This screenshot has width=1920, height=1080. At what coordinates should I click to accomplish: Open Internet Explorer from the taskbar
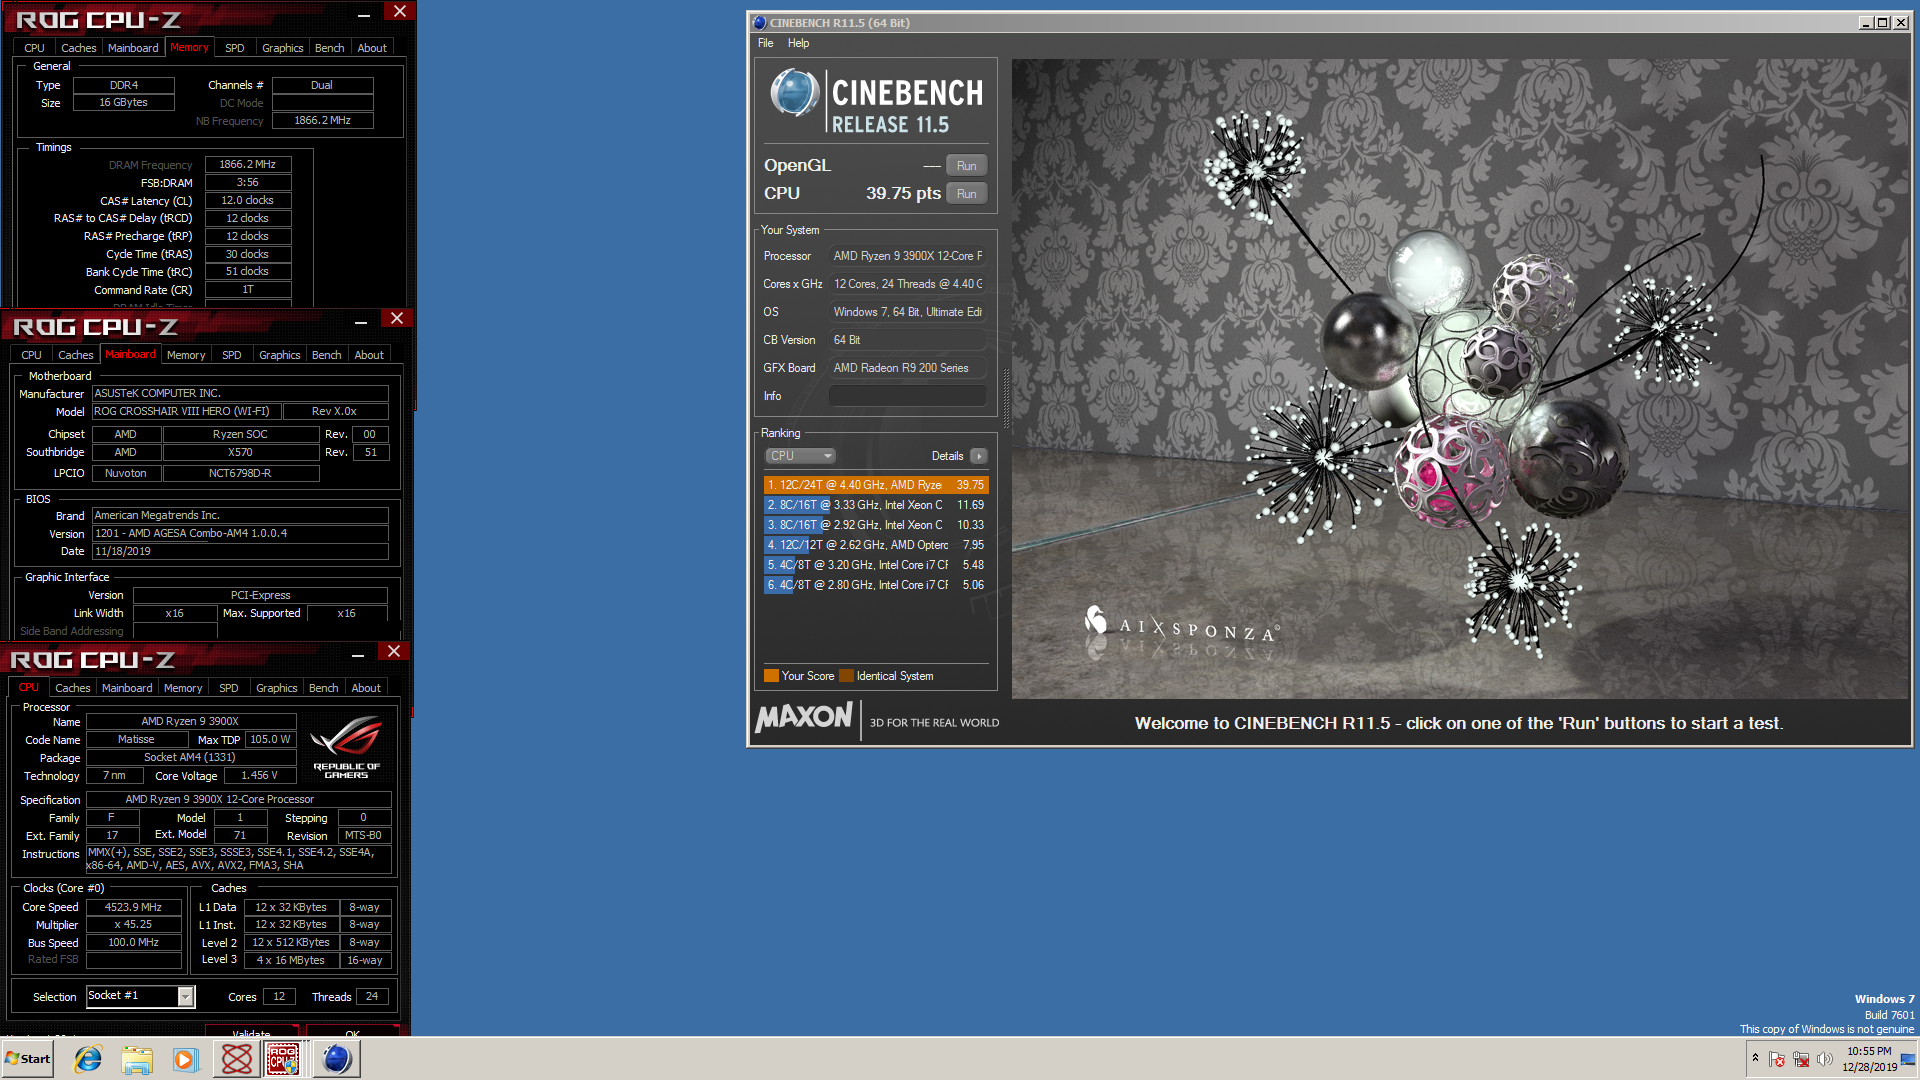tap(88, 1059)
